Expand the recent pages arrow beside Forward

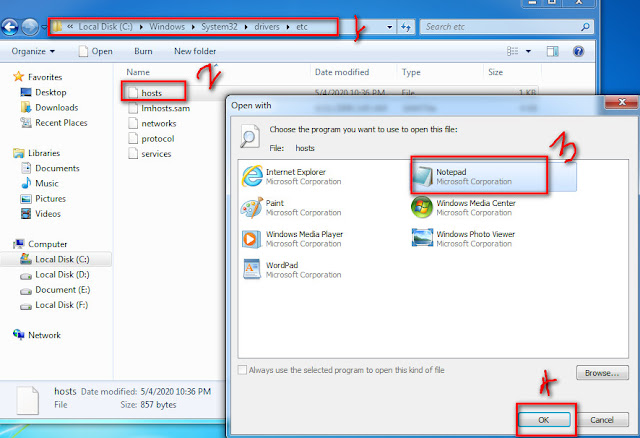pyautogui.click(x=44, y=27)
